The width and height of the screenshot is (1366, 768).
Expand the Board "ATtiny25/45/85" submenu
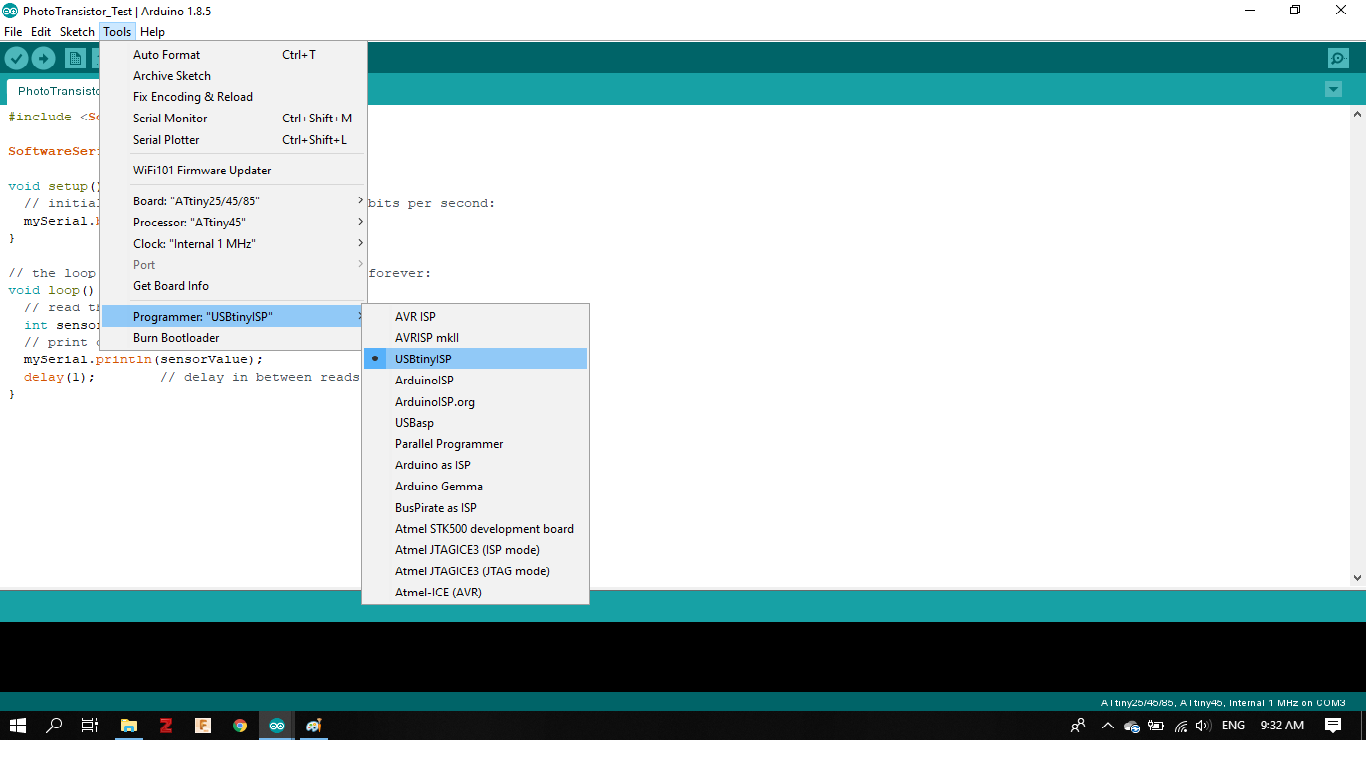[234, 201]
